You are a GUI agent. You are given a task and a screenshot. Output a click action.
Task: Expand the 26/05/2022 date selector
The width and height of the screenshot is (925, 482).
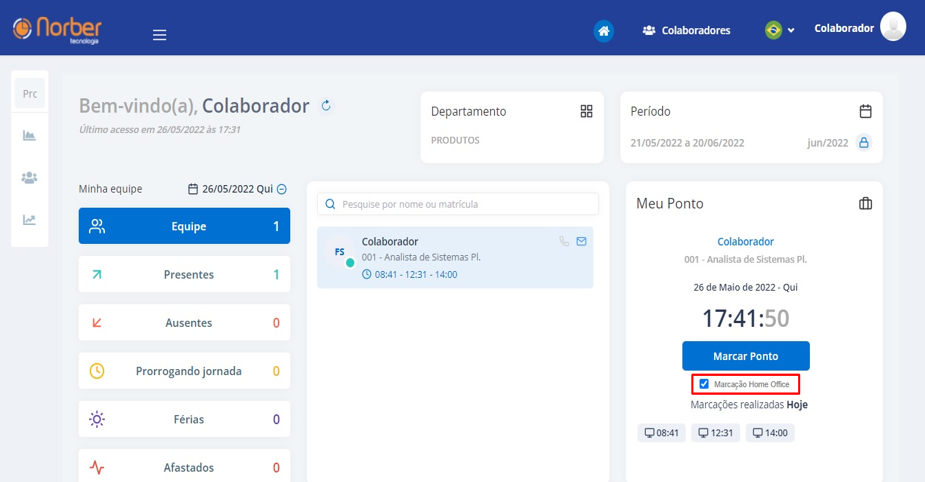pos(281,189)
